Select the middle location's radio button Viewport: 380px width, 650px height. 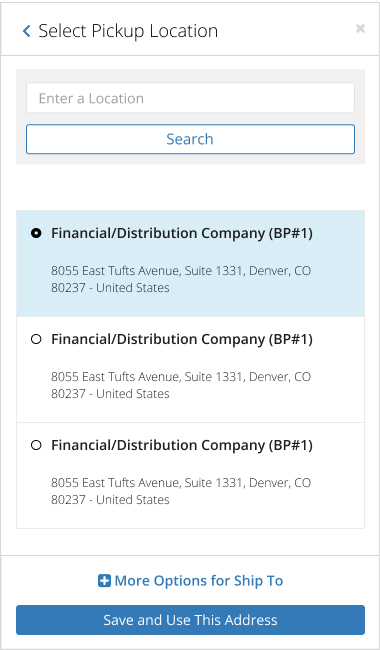pyautogui.click(x=36, y=340)
